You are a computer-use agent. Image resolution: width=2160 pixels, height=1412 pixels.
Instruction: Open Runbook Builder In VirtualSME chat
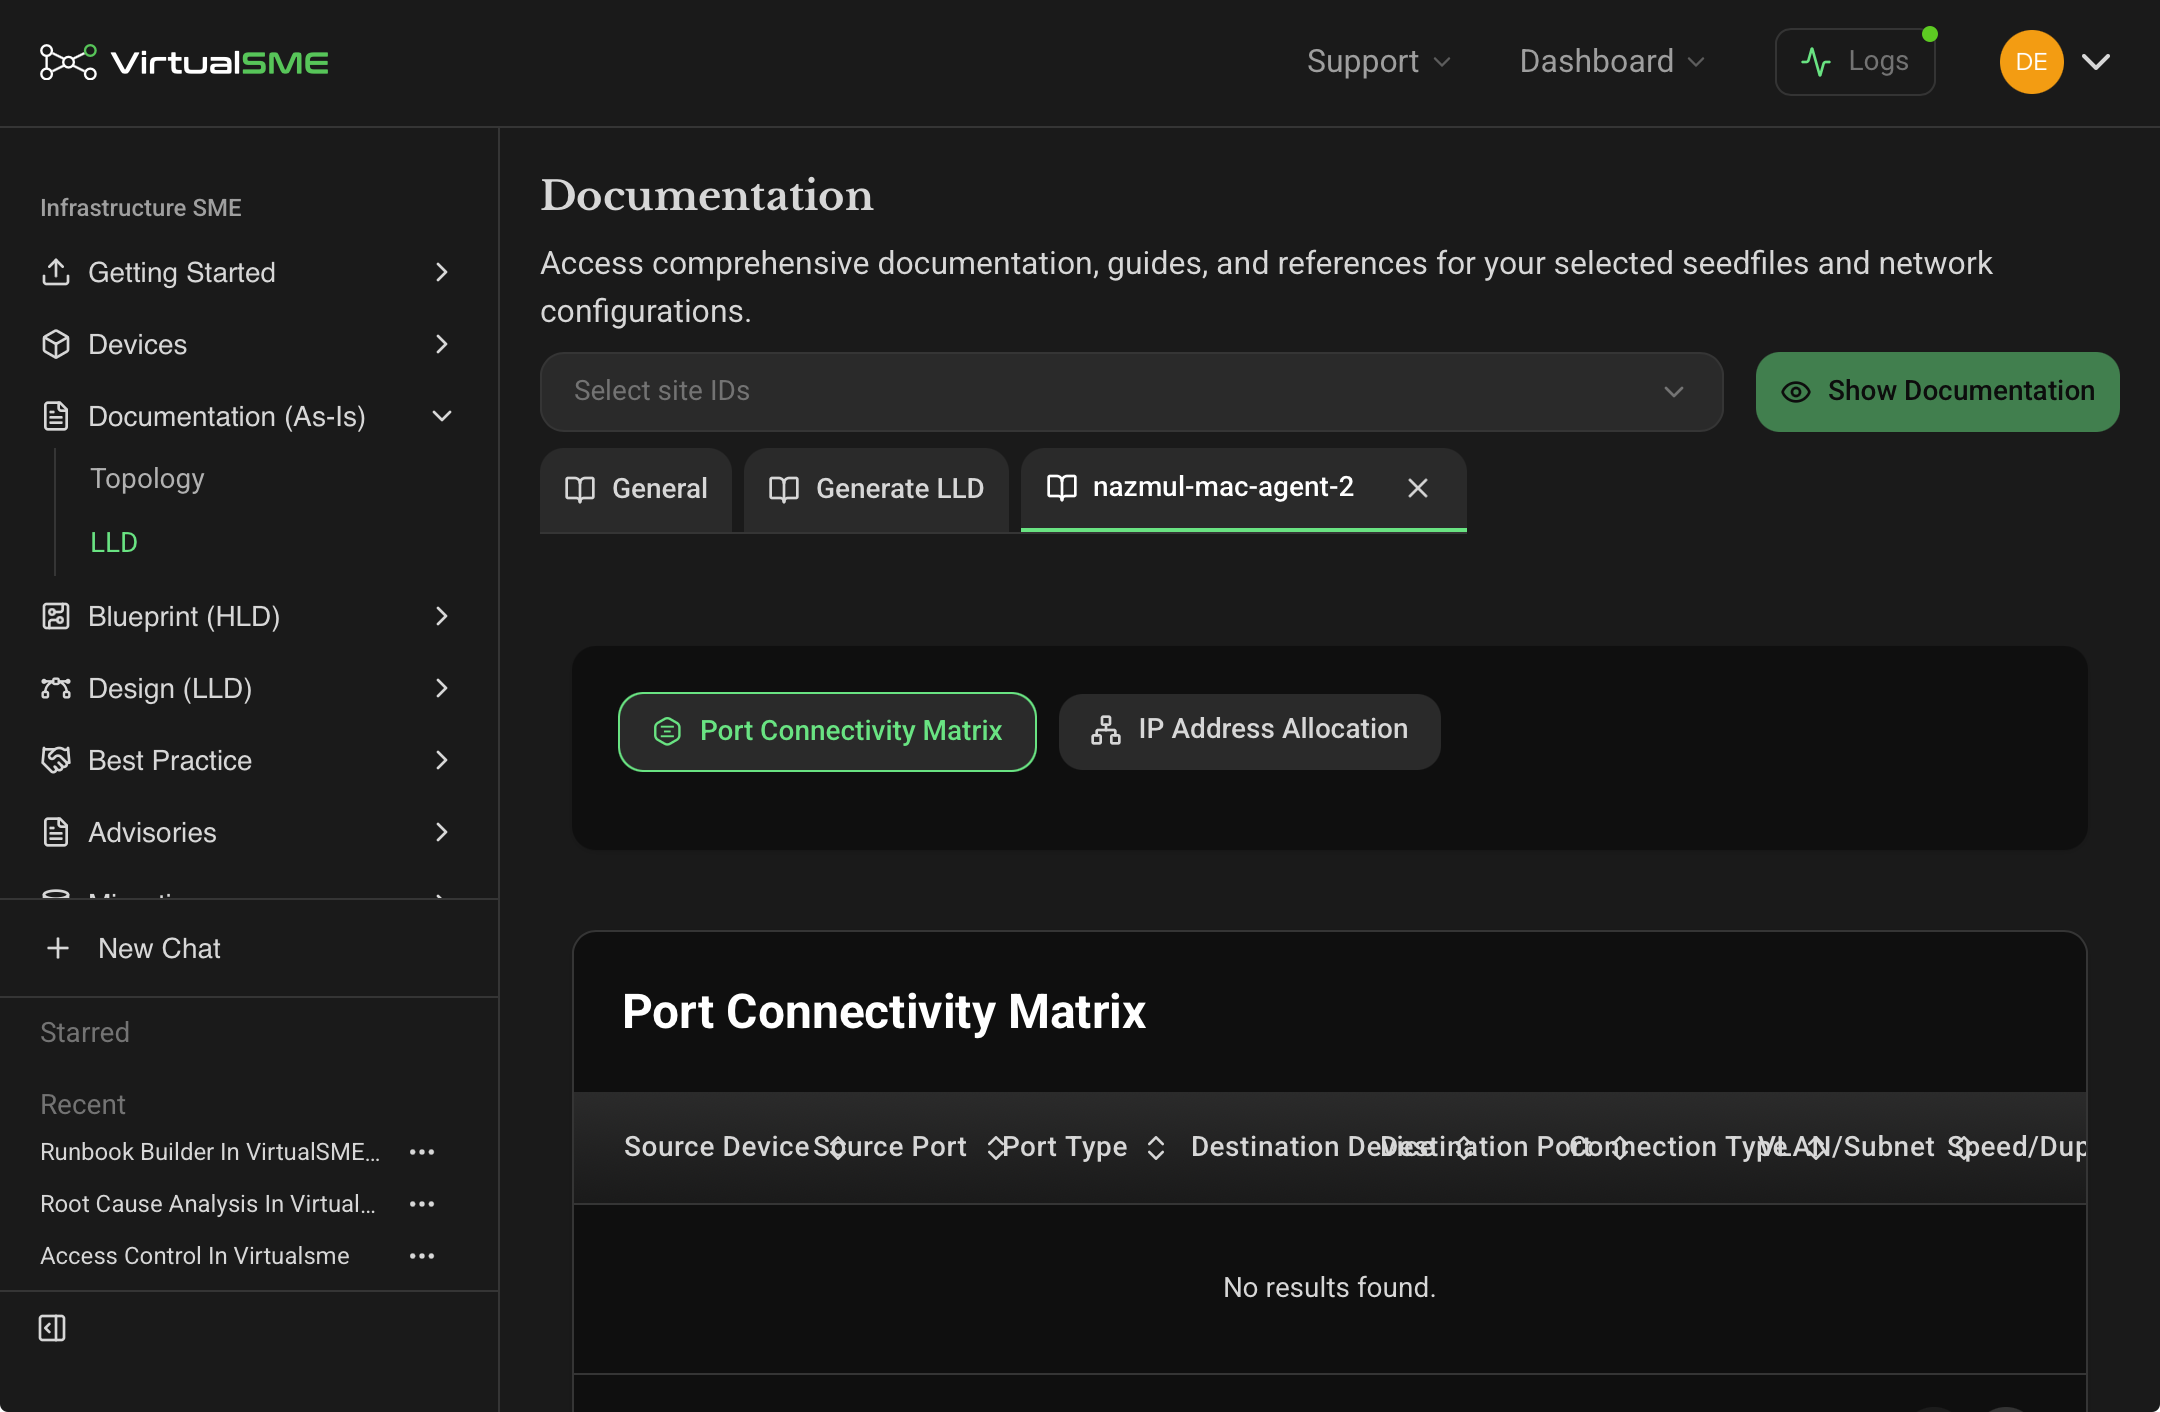210,1152
